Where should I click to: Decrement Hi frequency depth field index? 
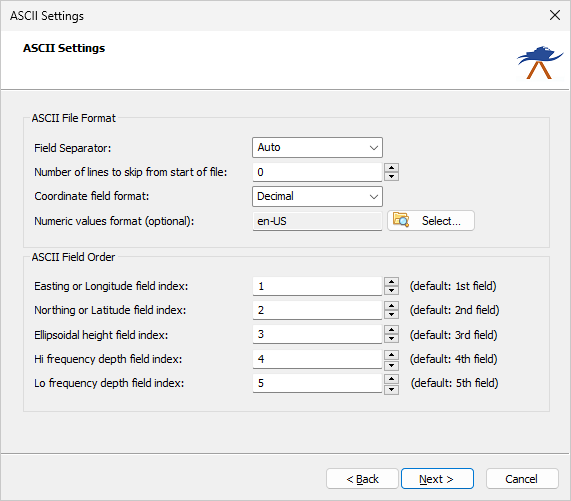[x=391, y=365]
